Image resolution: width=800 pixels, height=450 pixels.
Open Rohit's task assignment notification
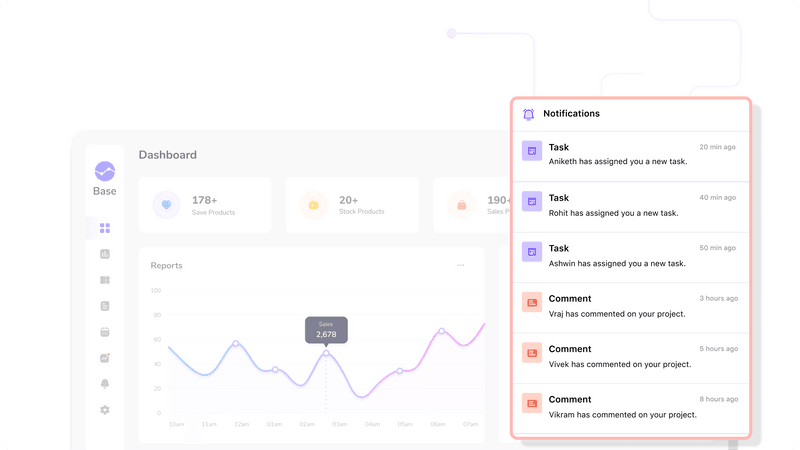click(630, 206)
